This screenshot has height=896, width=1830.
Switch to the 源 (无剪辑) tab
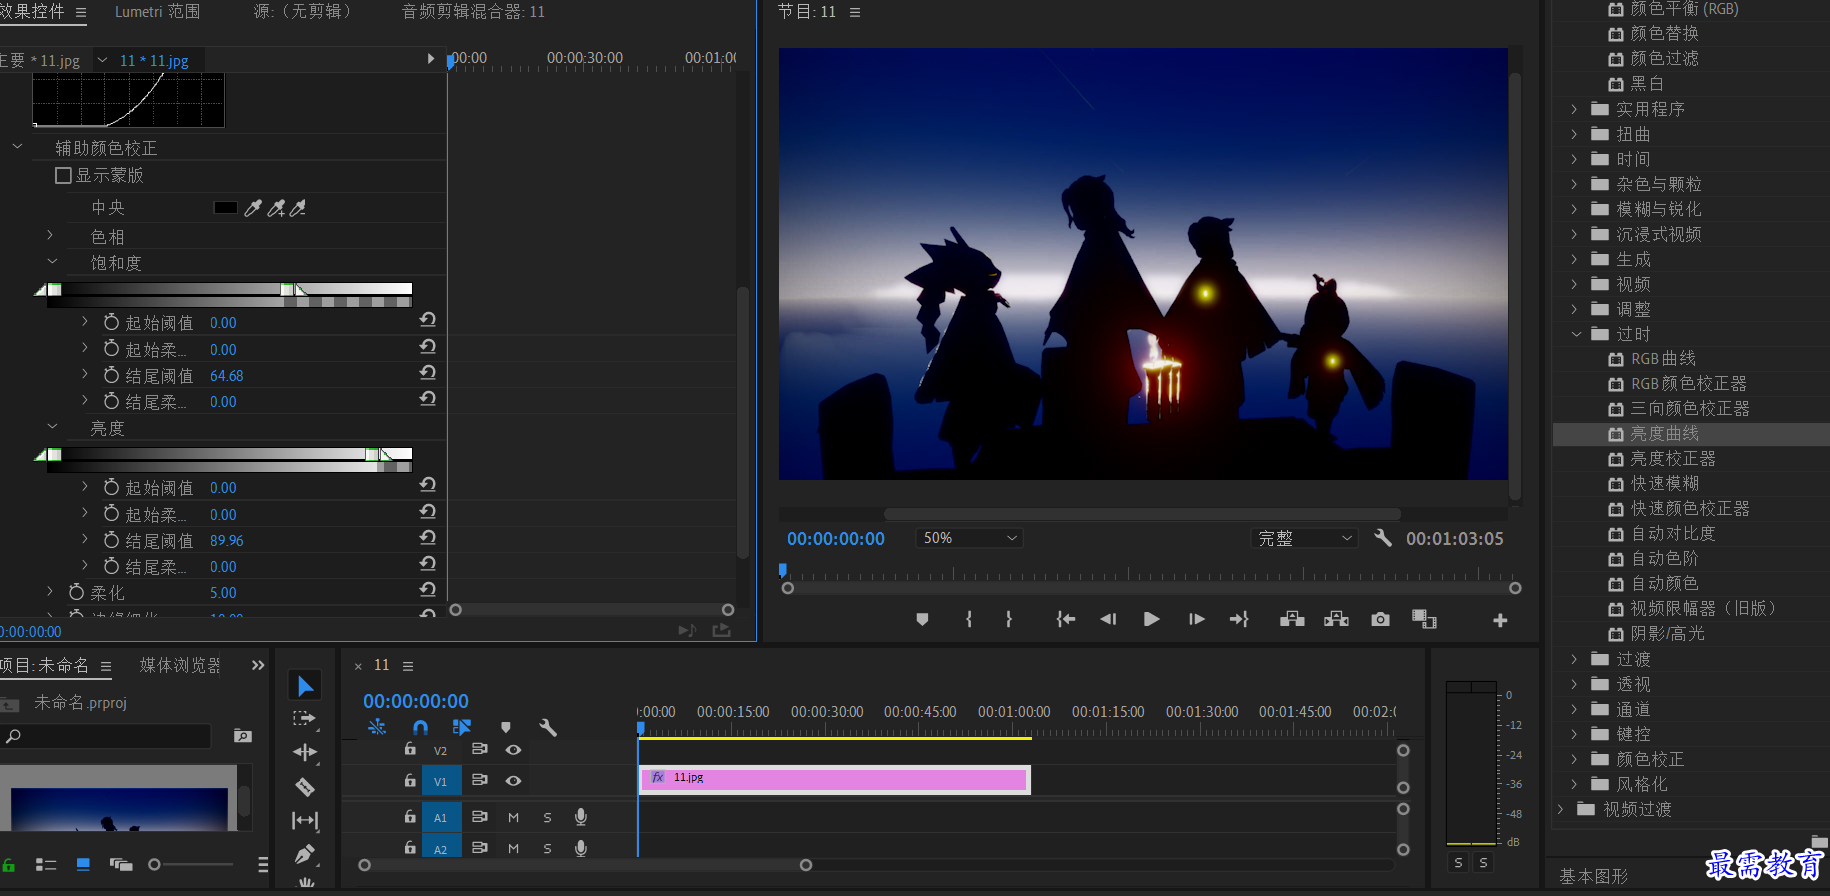[x=303, y=12]
